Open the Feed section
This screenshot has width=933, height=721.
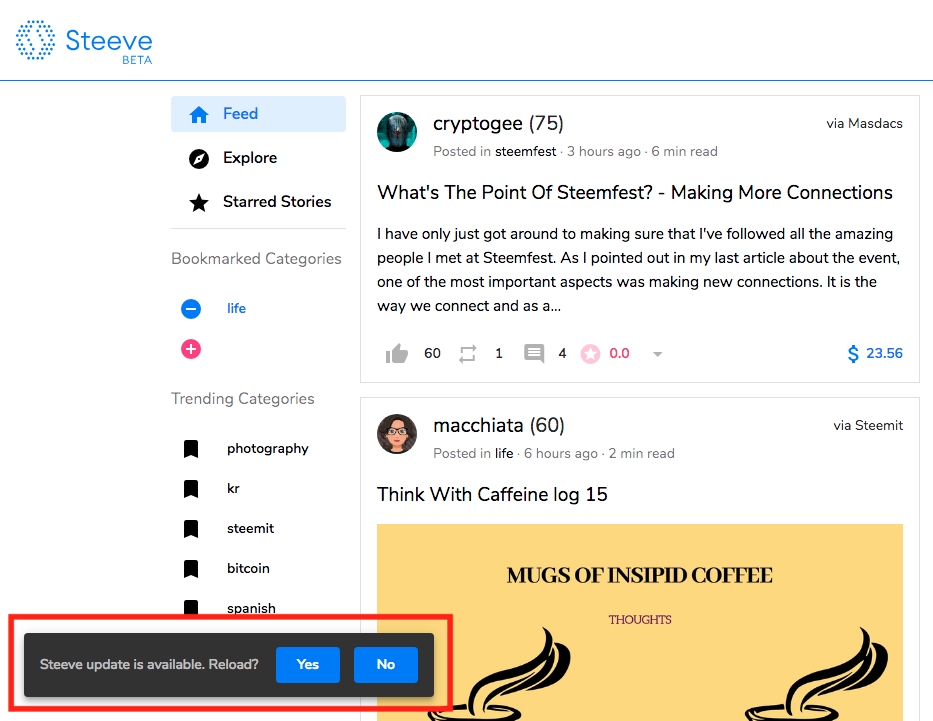tap(258, 114)
